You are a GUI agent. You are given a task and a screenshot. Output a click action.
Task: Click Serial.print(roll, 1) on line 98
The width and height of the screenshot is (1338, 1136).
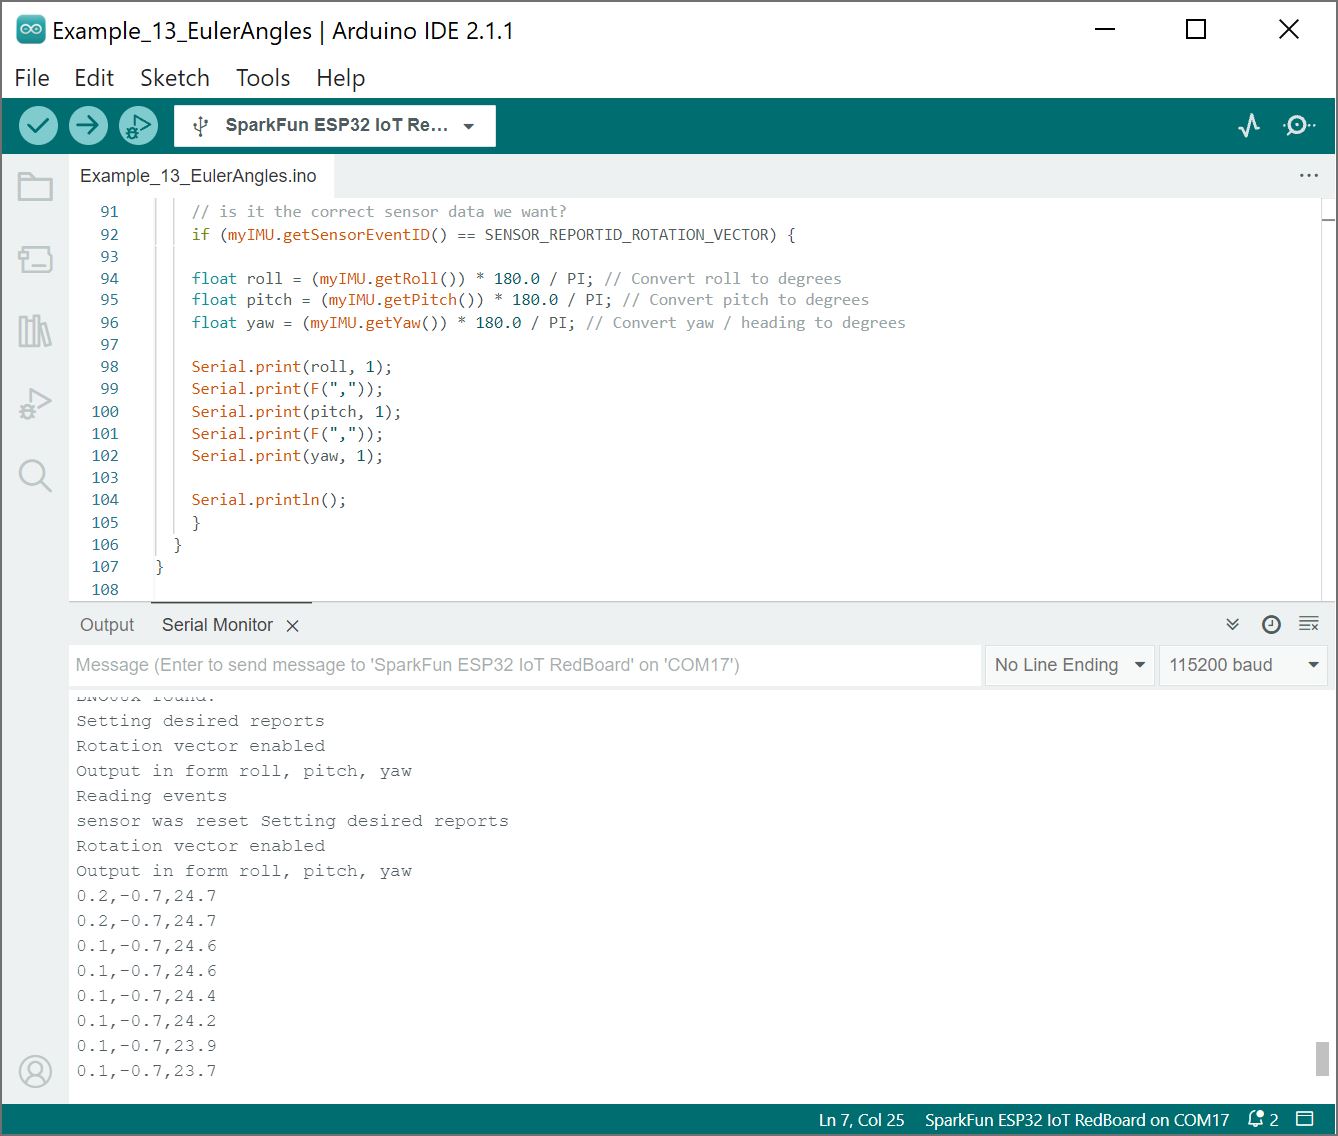[x=292, y=366]
